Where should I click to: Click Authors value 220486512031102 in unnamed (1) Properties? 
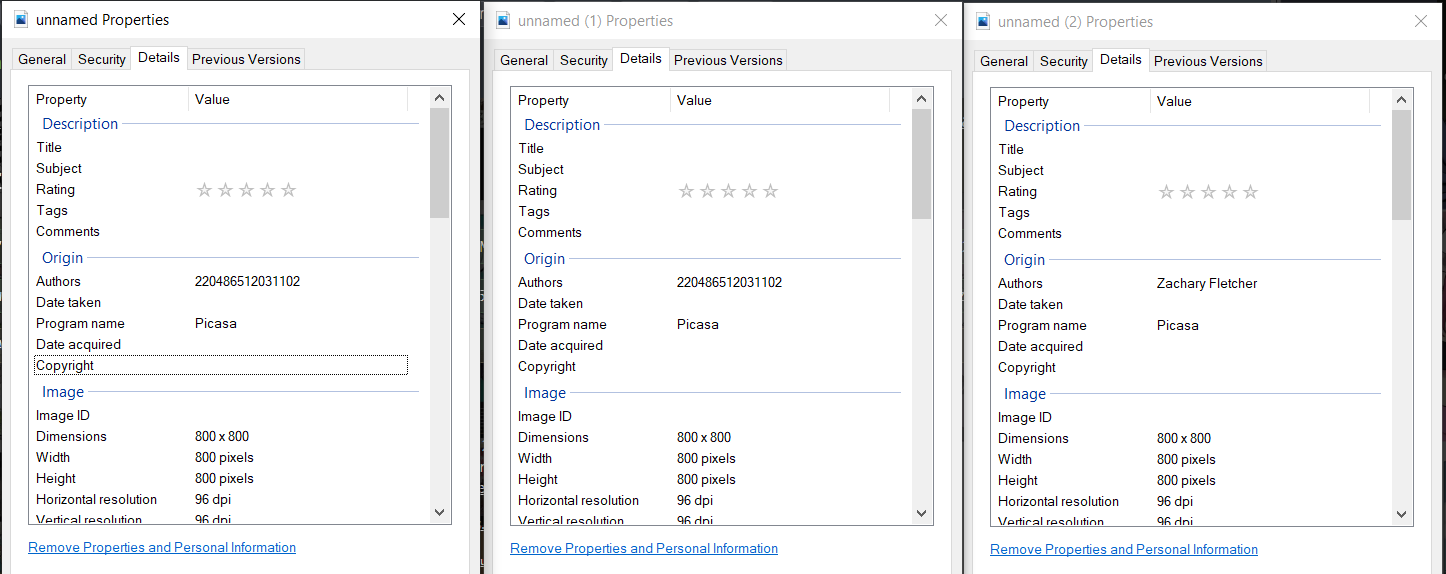pyautogui.click(x=729, y=282)
